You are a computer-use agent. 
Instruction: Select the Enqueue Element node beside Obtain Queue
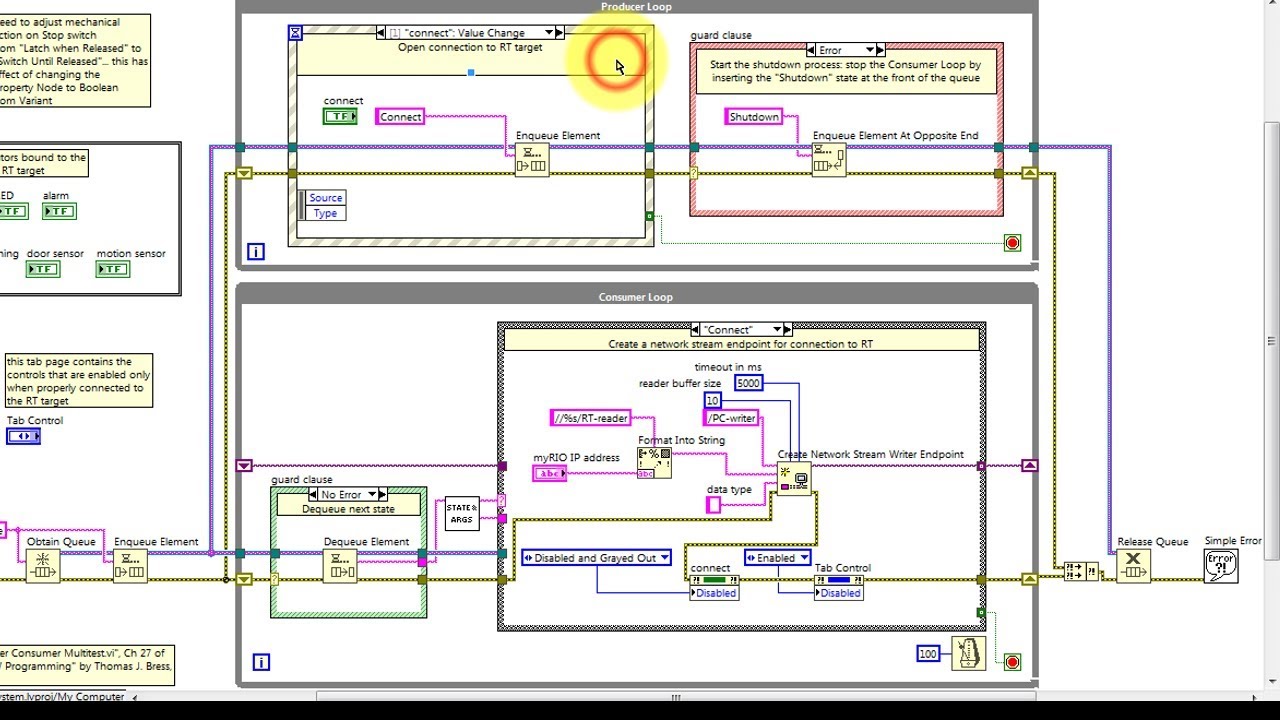130,566
